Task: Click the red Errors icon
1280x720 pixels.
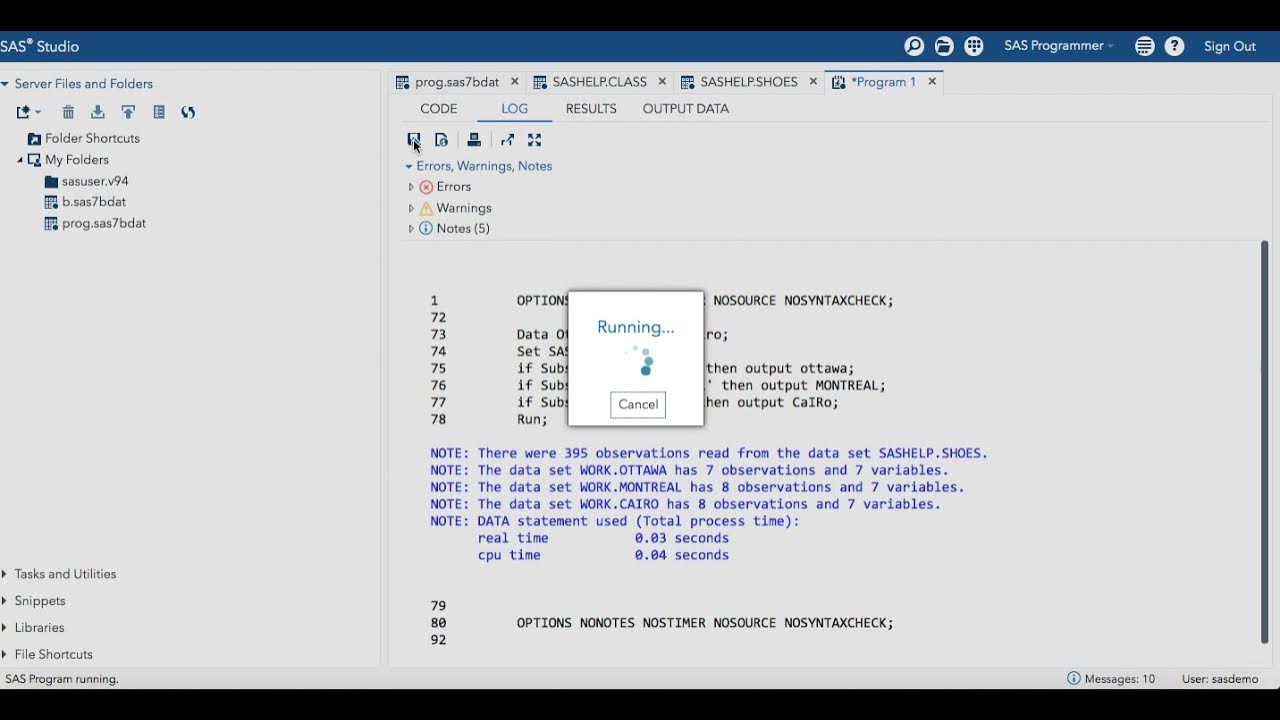Action: point(426,187)
